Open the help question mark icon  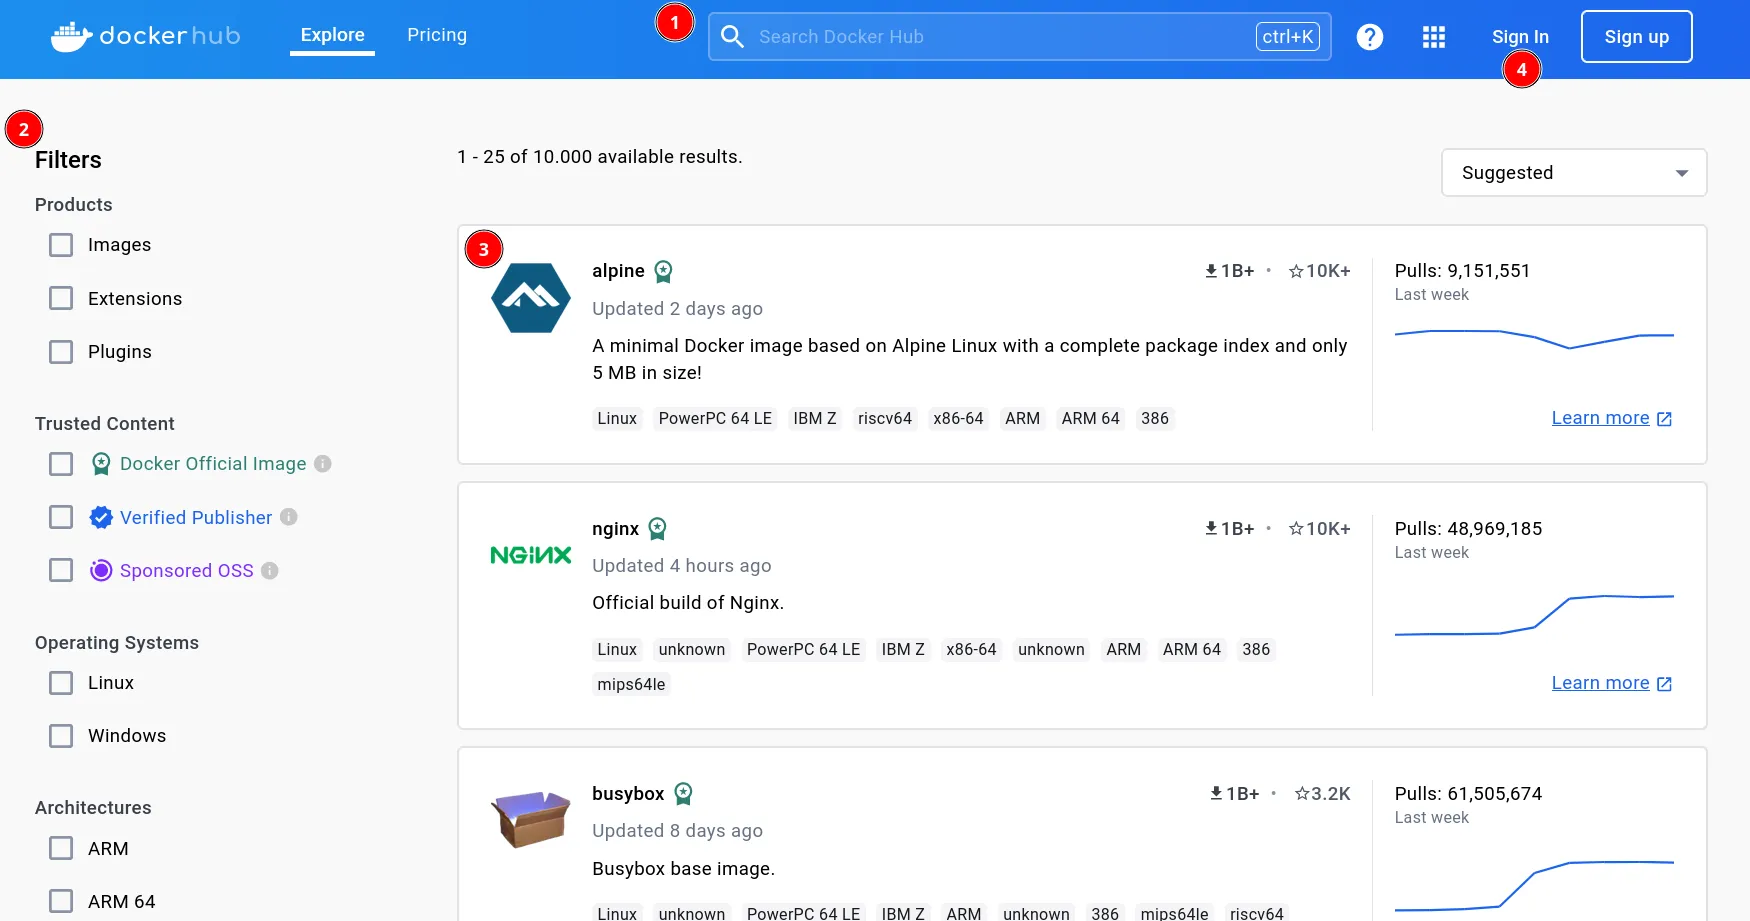pyautogui.click(x=1369, y=37)
